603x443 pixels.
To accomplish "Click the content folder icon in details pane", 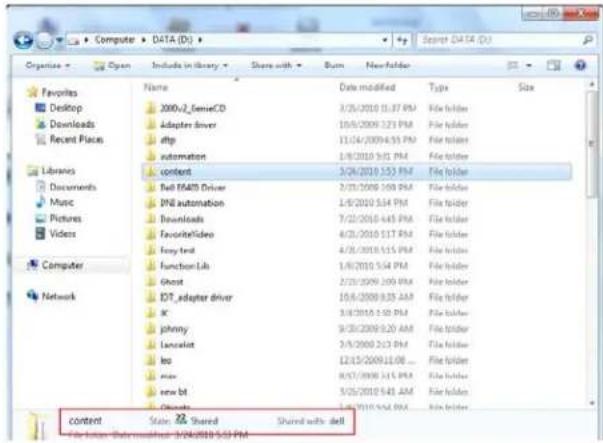I will click(38, 426).
